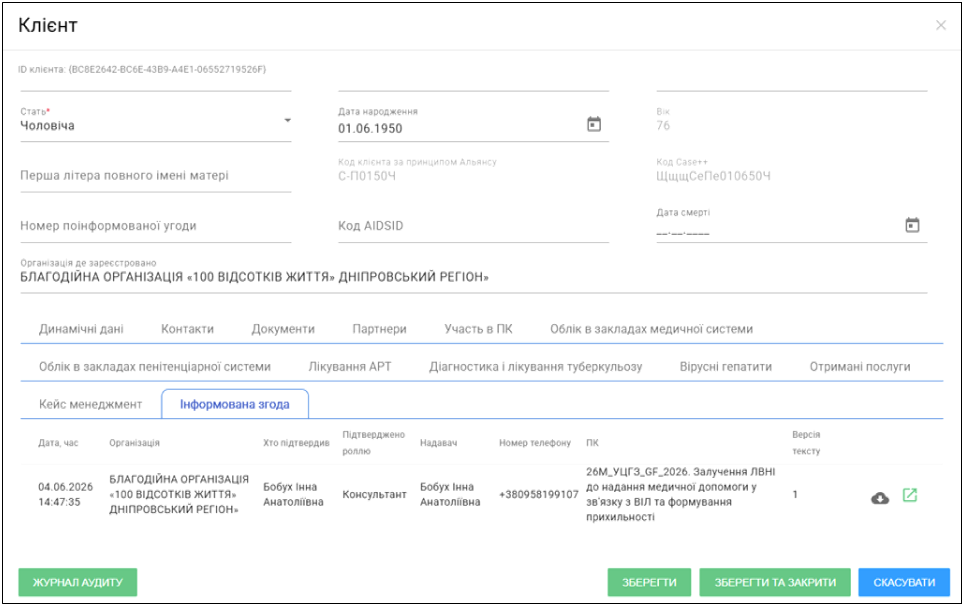The width and height of the screenshot is (964, 606).
Task: Close the Клієнт dialog
Action: [x=941, y=25]
